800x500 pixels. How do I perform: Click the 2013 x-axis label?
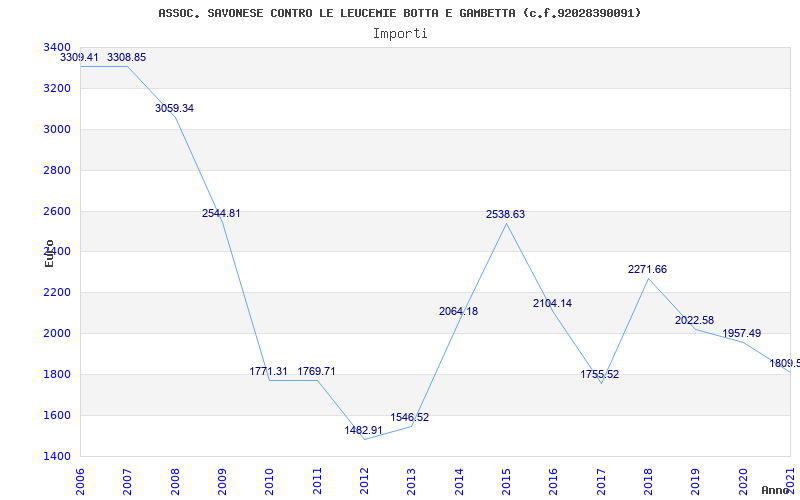click(x=412, y=482)
